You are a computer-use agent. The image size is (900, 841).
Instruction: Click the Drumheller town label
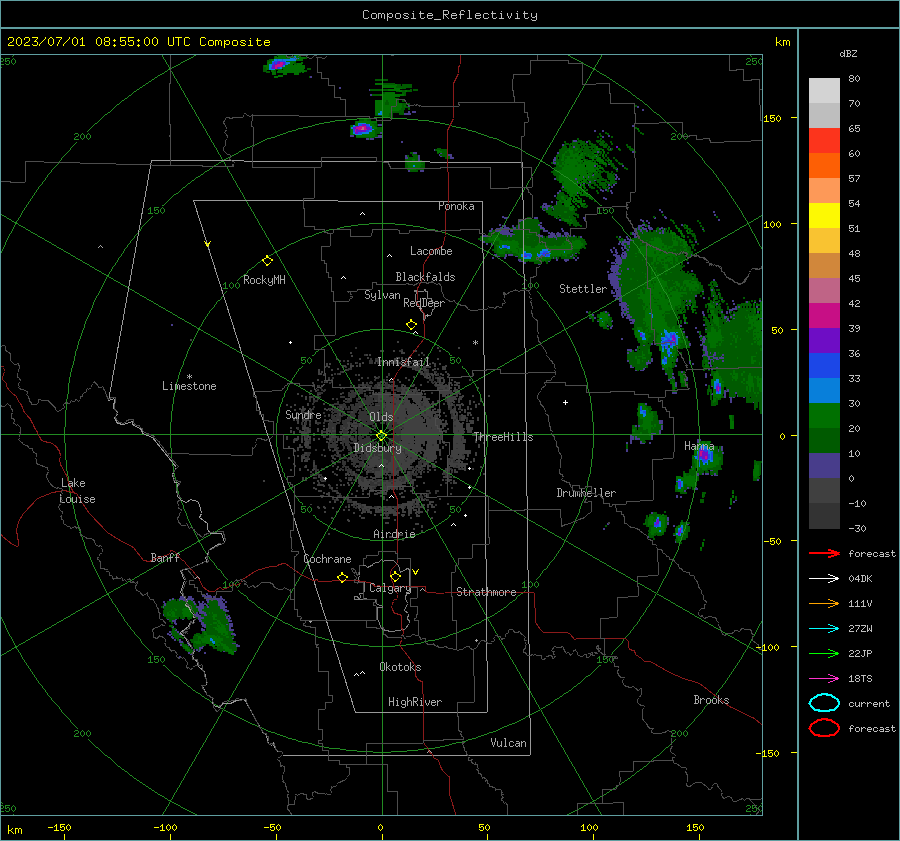[586, 493]
